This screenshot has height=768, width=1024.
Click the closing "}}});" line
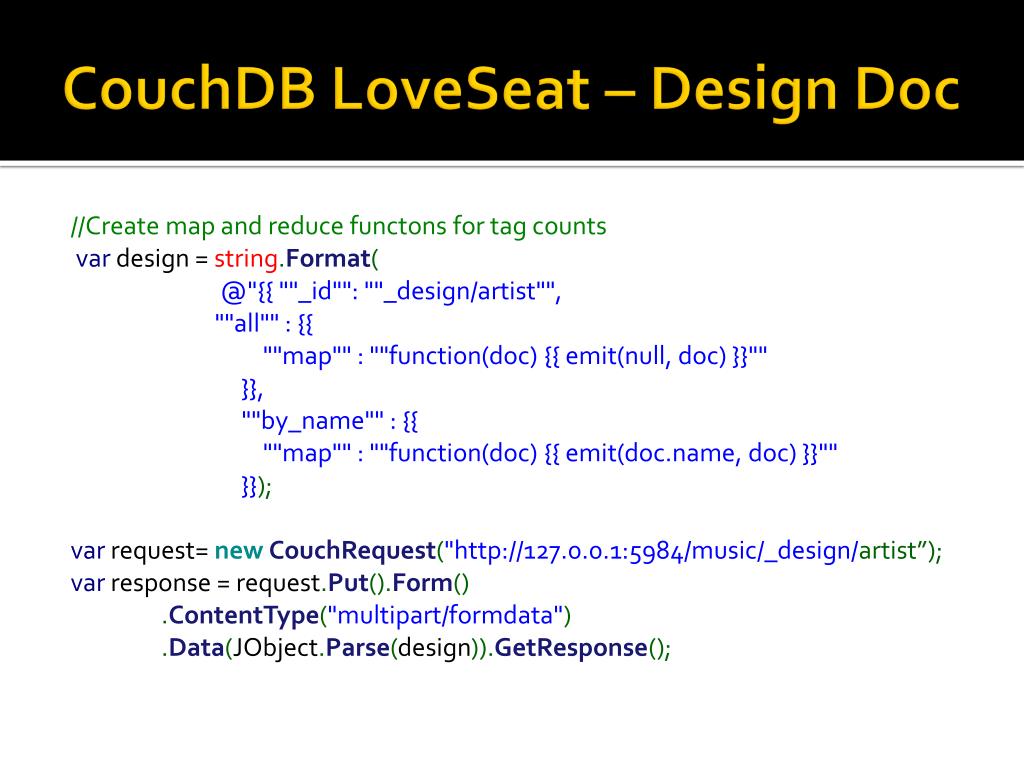257,487
